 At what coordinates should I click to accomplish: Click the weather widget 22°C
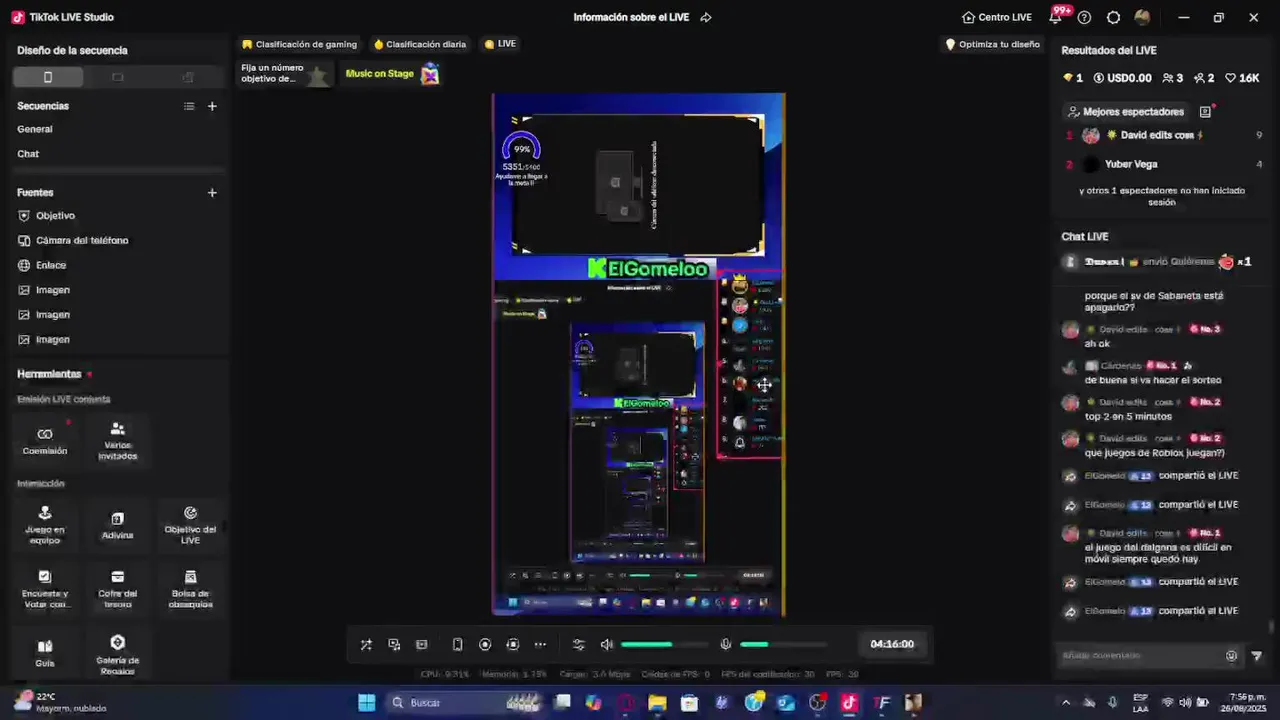point(60,702)
